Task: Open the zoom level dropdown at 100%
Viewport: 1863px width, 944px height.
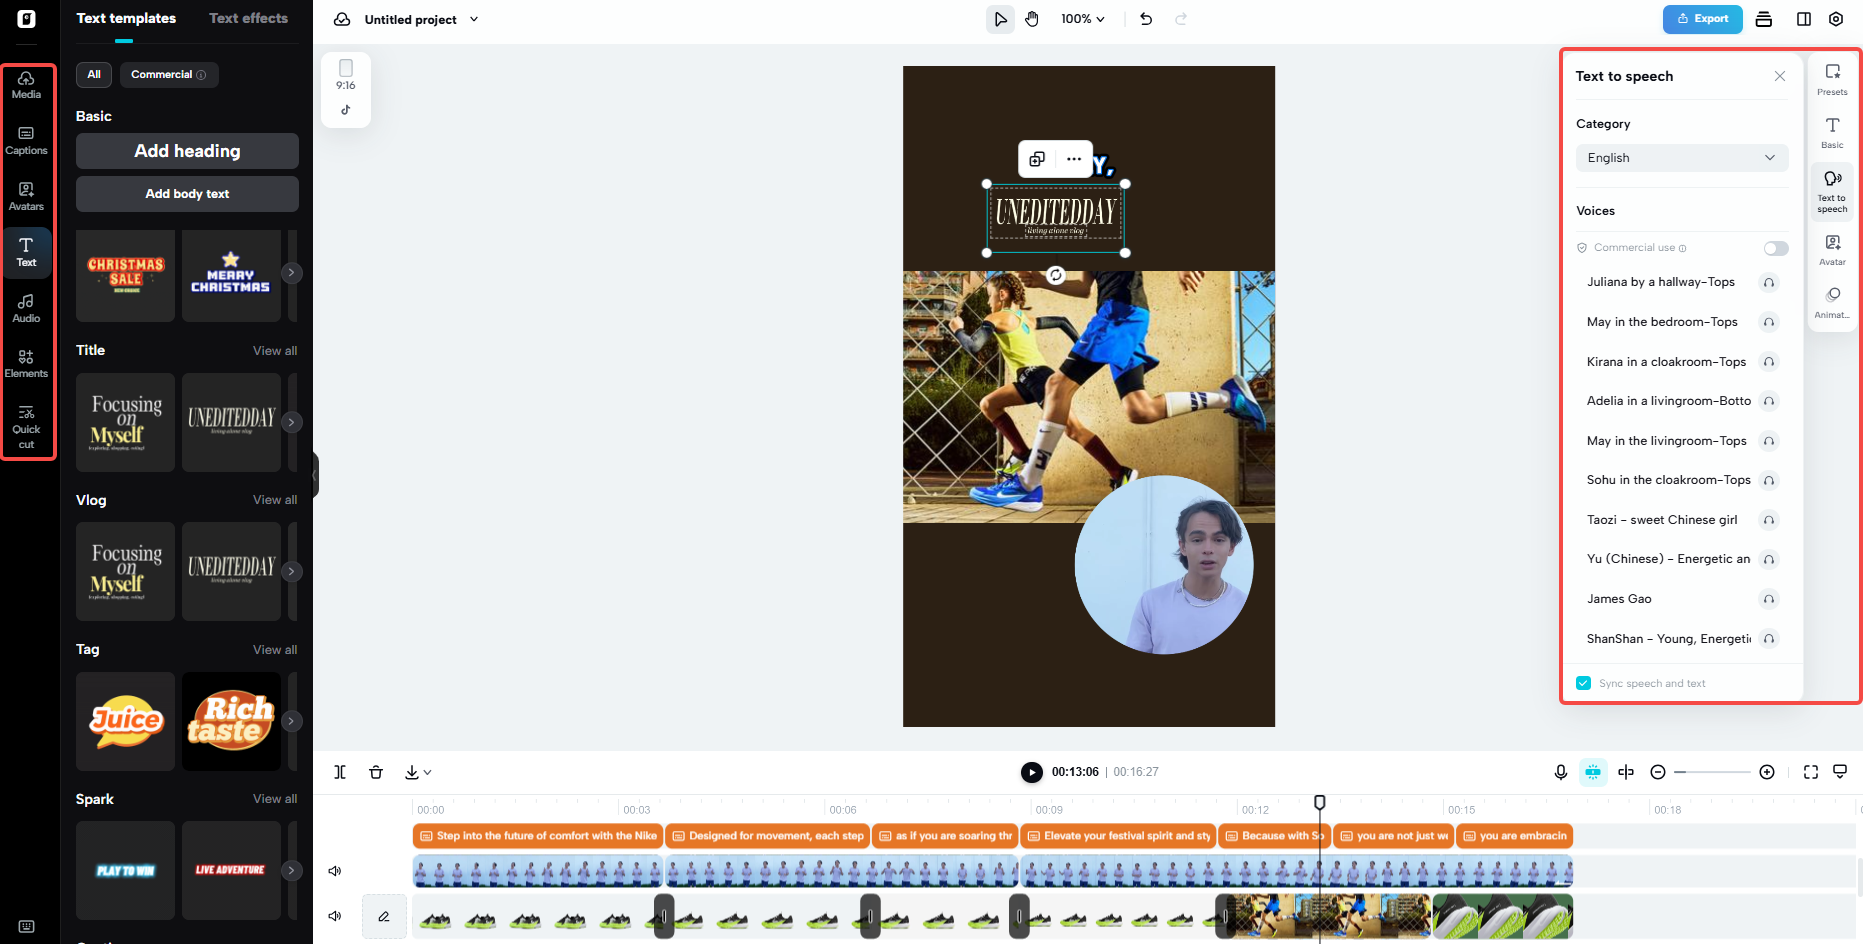Action: [1083, 19]
